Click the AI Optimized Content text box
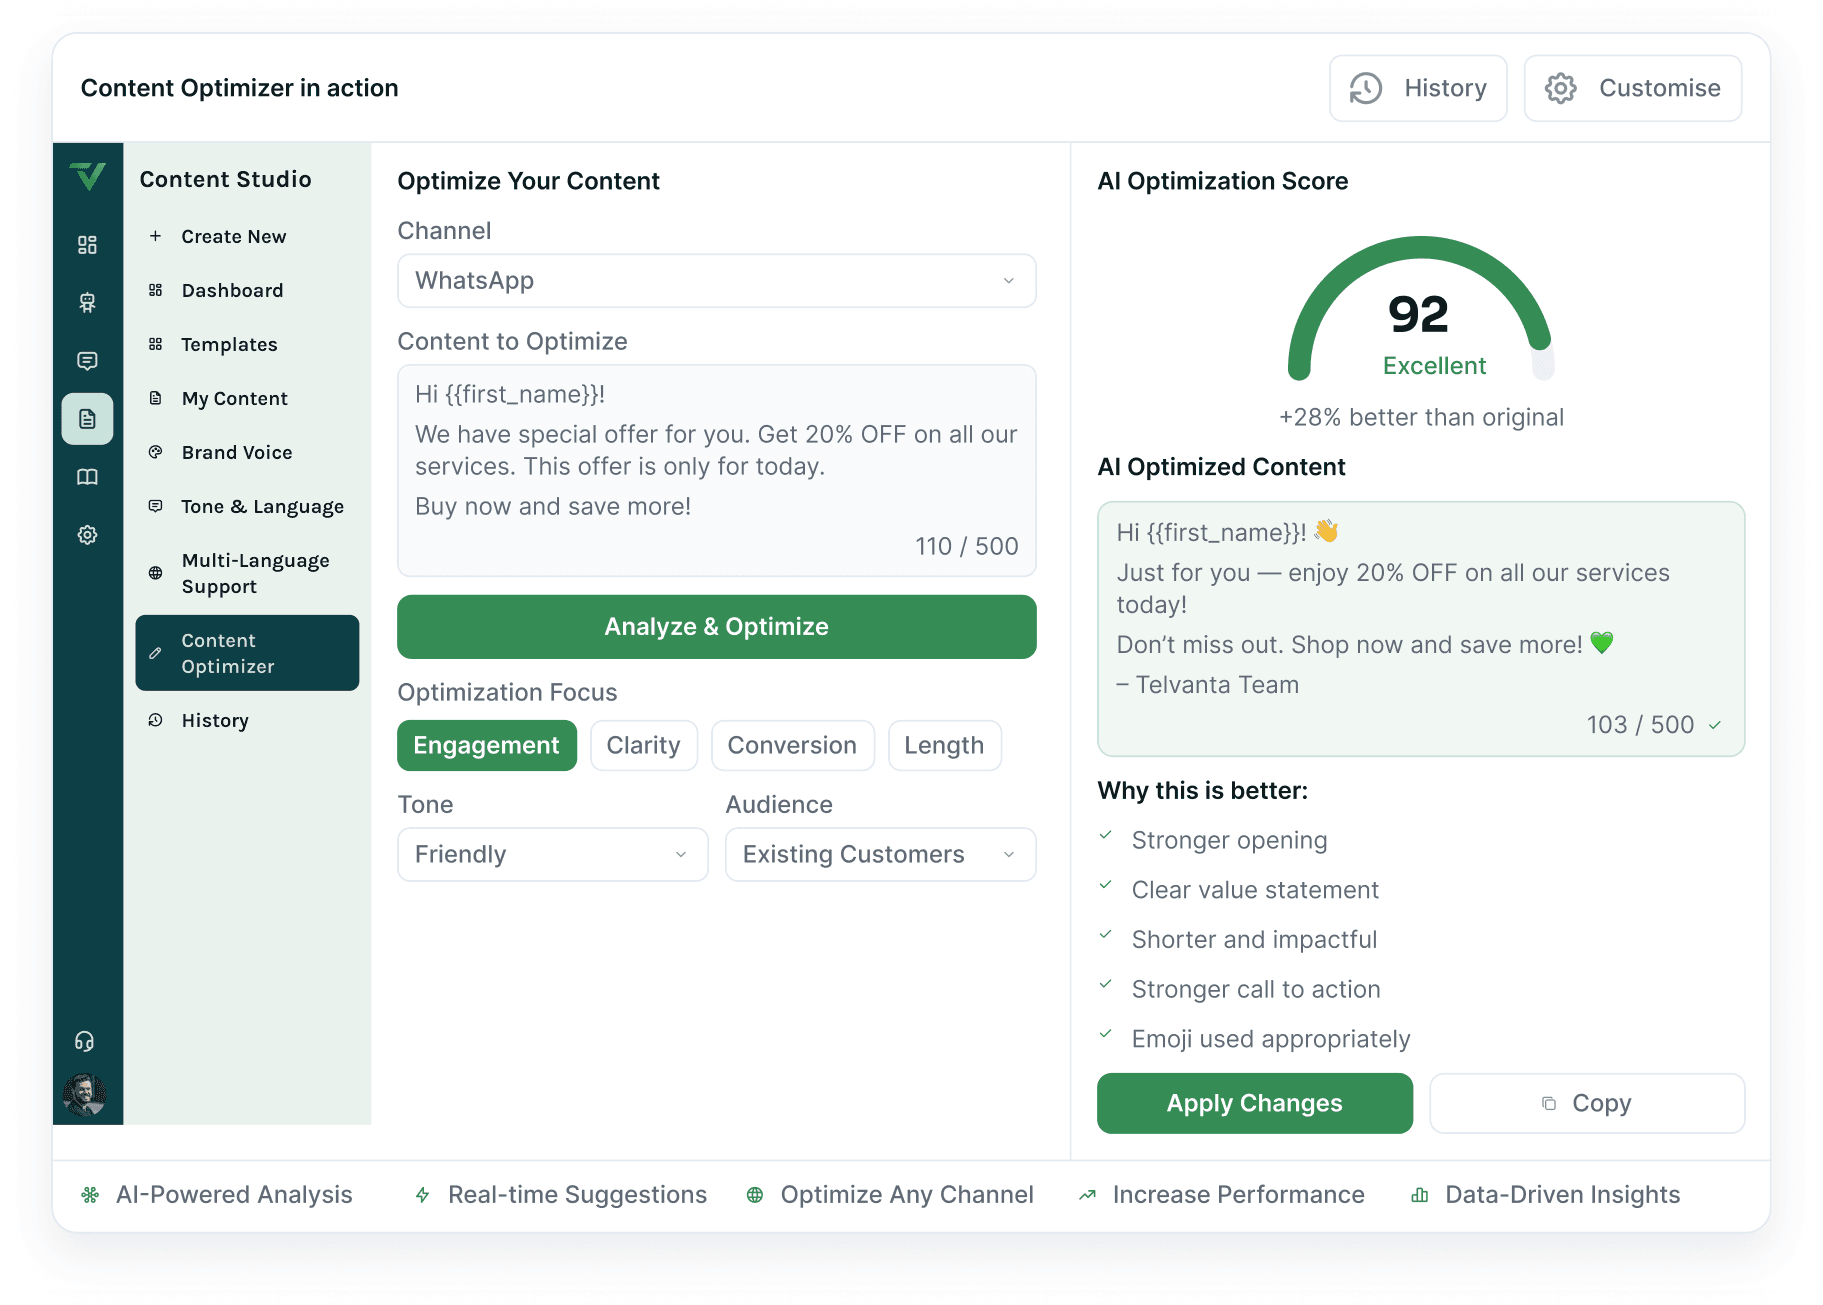 (1420, 628)
